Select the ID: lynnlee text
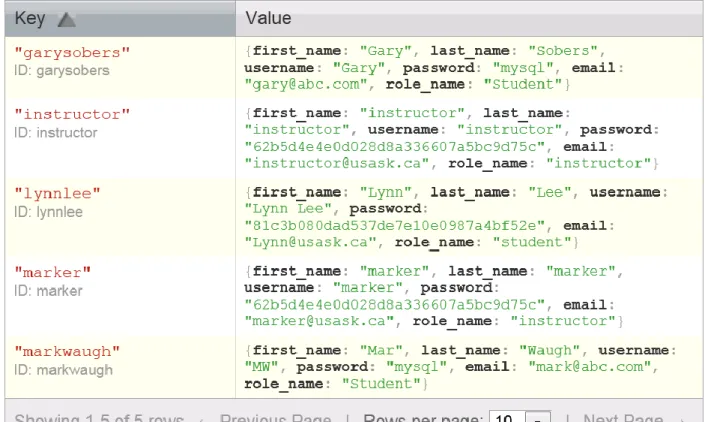This screenshot has height=422, width=705. click(48, 212)
